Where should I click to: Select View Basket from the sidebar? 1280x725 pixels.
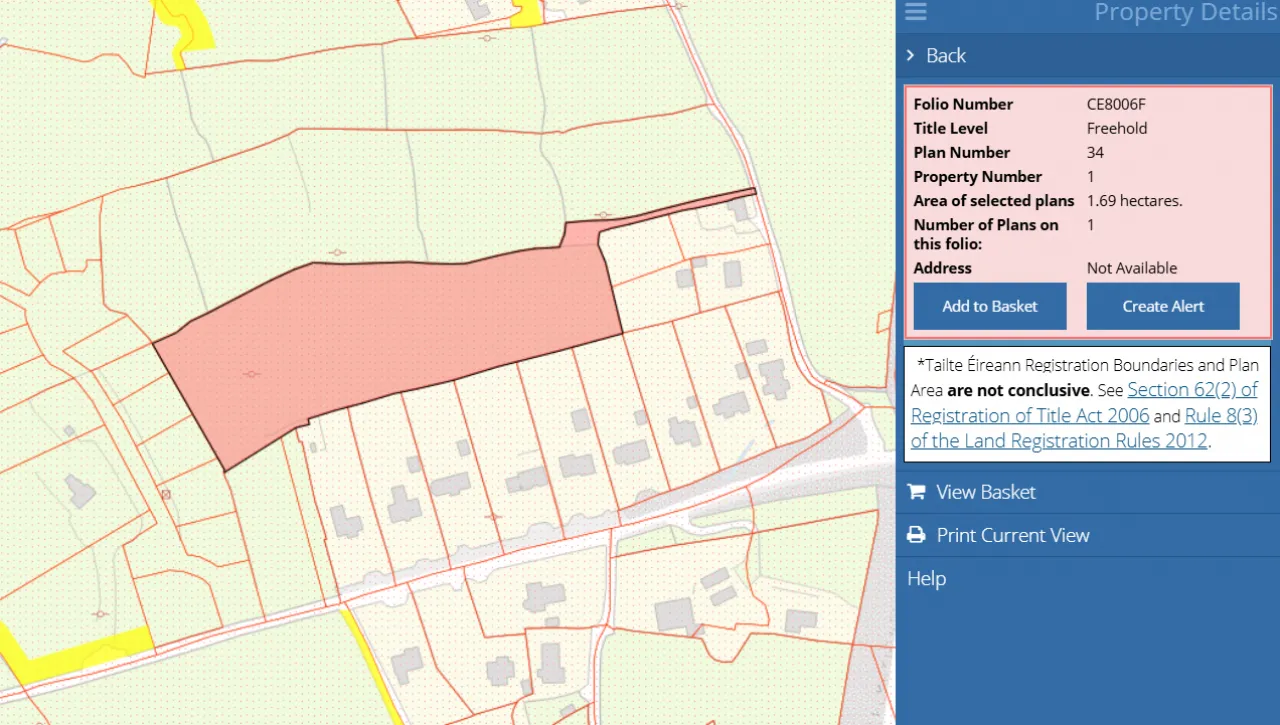[x=985, y=491]
